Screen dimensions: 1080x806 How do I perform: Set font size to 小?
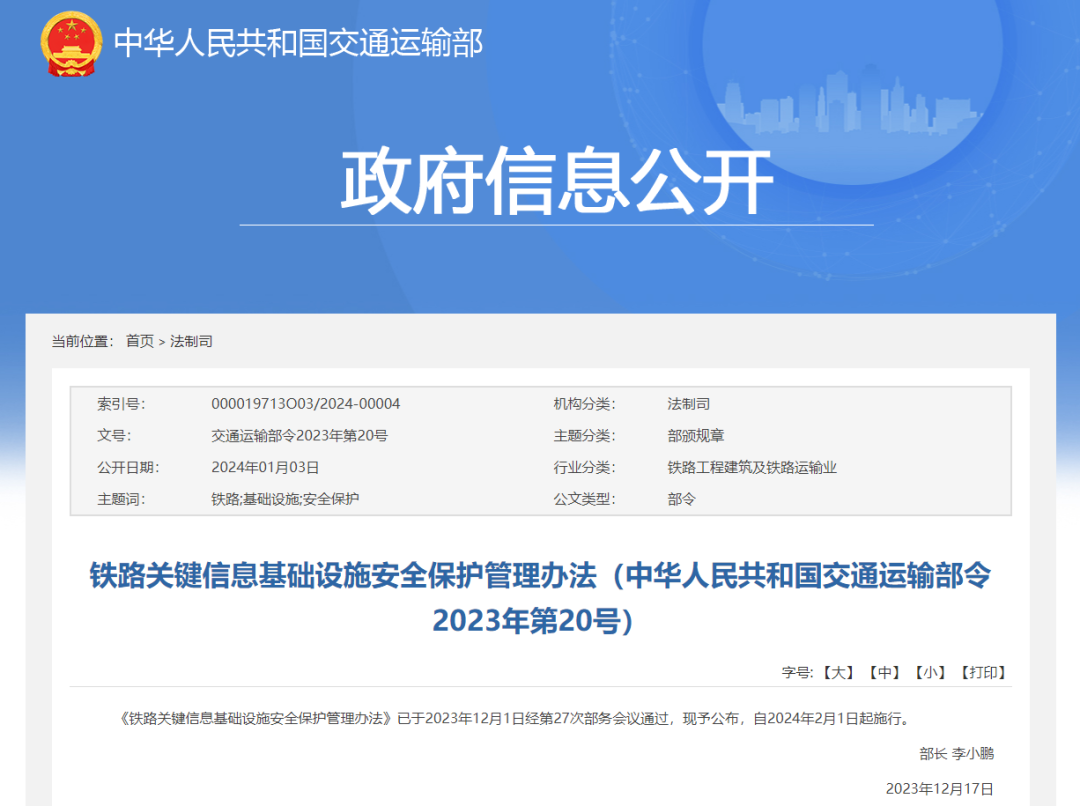(930, 672)
